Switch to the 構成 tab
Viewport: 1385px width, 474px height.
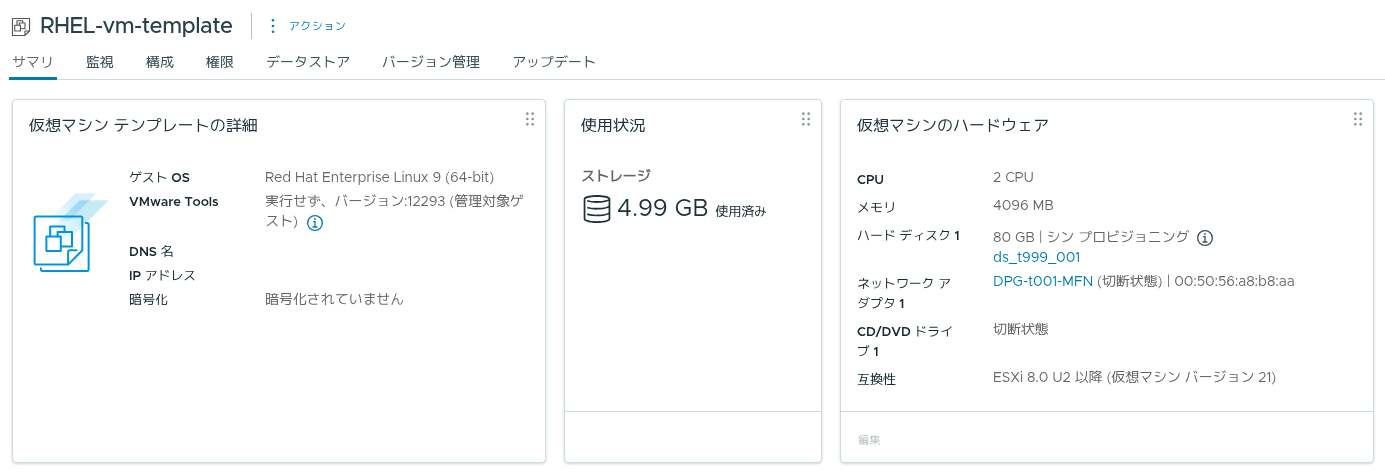point(160,62)
